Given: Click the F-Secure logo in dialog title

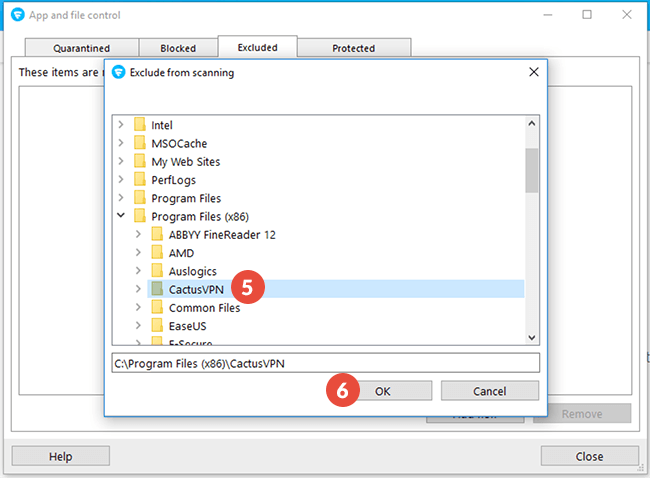Looking at the screenshot, I should [x=119, y=72].
